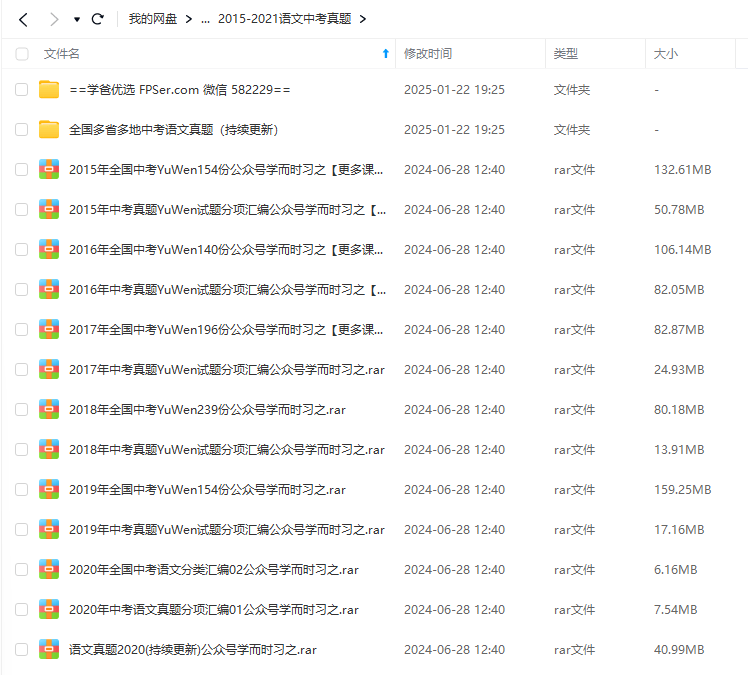Select checkbox for 2020年全国中考语文分类汇编02 file
The width and height of the screenshot is (748, 675).
(x=21, y=570)
